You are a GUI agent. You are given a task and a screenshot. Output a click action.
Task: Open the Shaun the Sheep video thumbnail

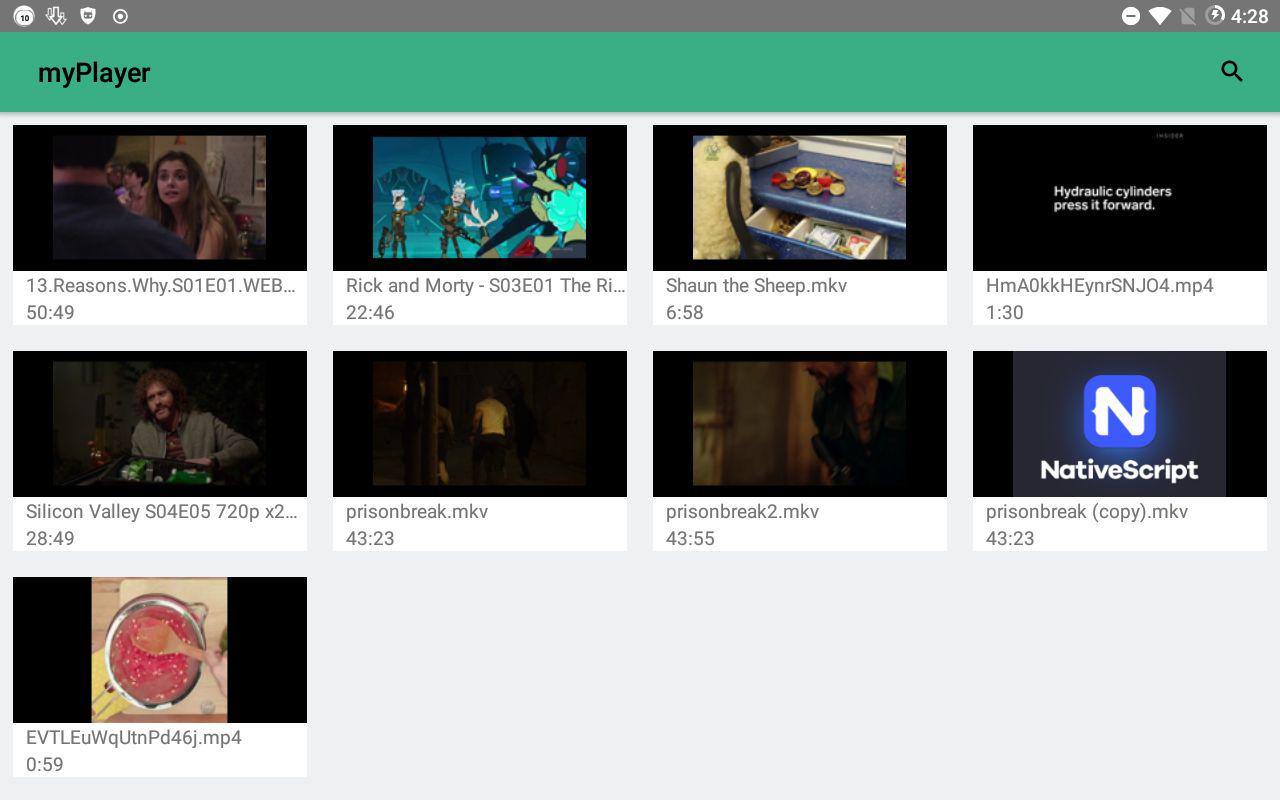tap(800, 198)
